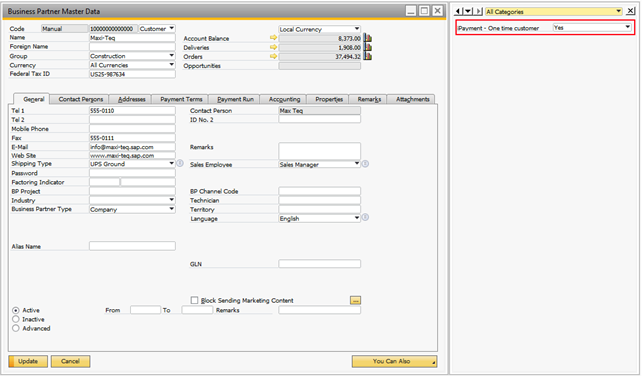Show Deliveries chart icon
This screenshot has width=642, height=376.
click(x=368, y=47)
